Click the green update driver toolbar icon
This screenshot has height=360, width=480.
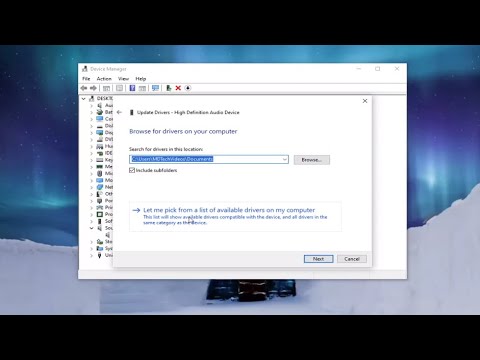tap(169, 88)
